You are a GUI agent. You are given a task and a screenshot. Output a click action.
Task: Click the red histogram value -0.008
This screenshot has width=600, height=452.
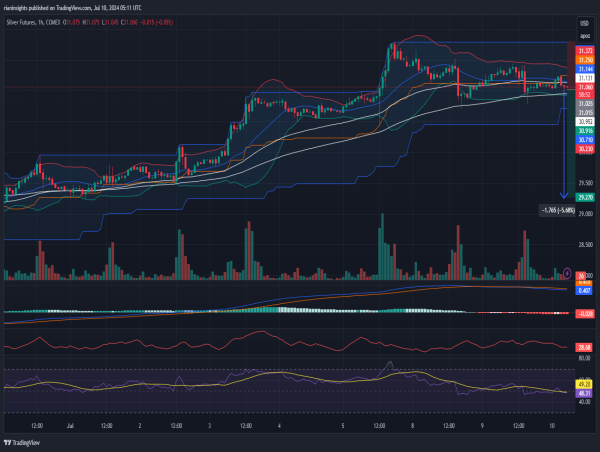point(585,314)
